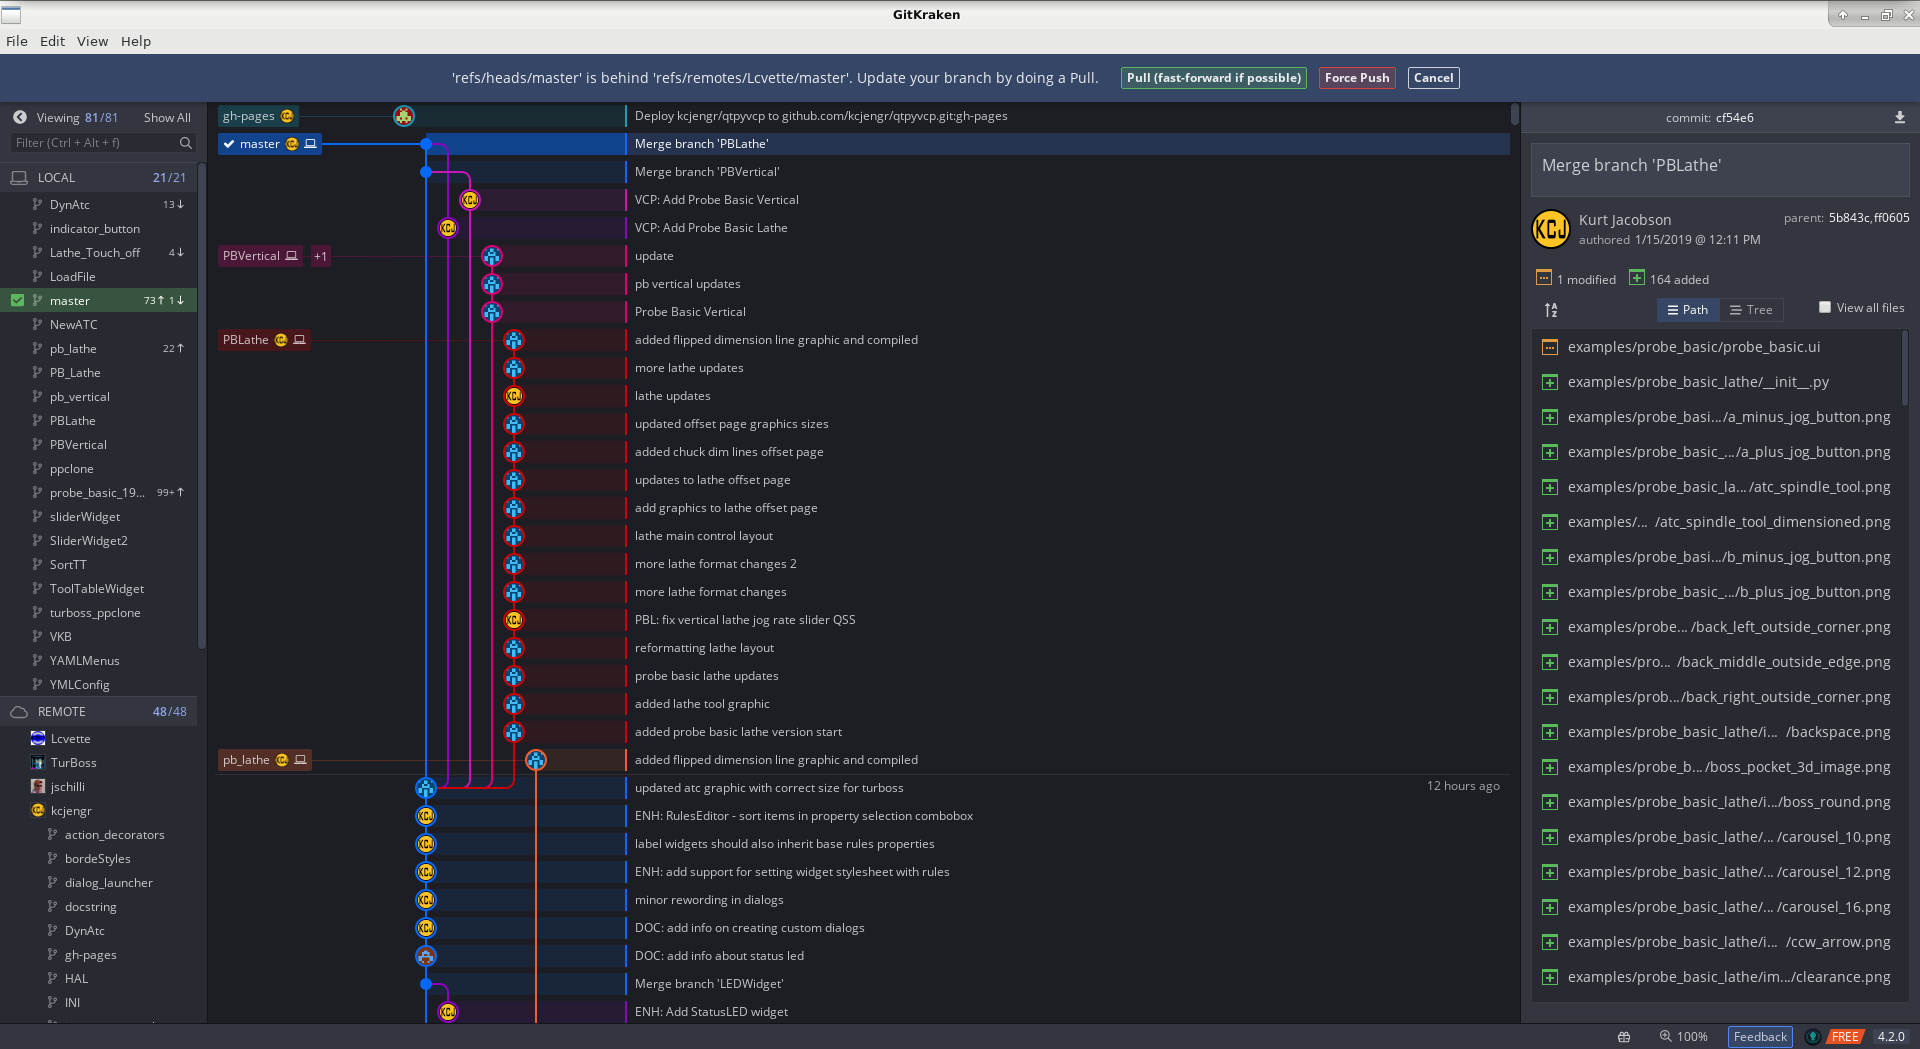The height and width of the screenshot is (1049, 1920).
Task: Click the Force Push button
Action: point(1357,78)
